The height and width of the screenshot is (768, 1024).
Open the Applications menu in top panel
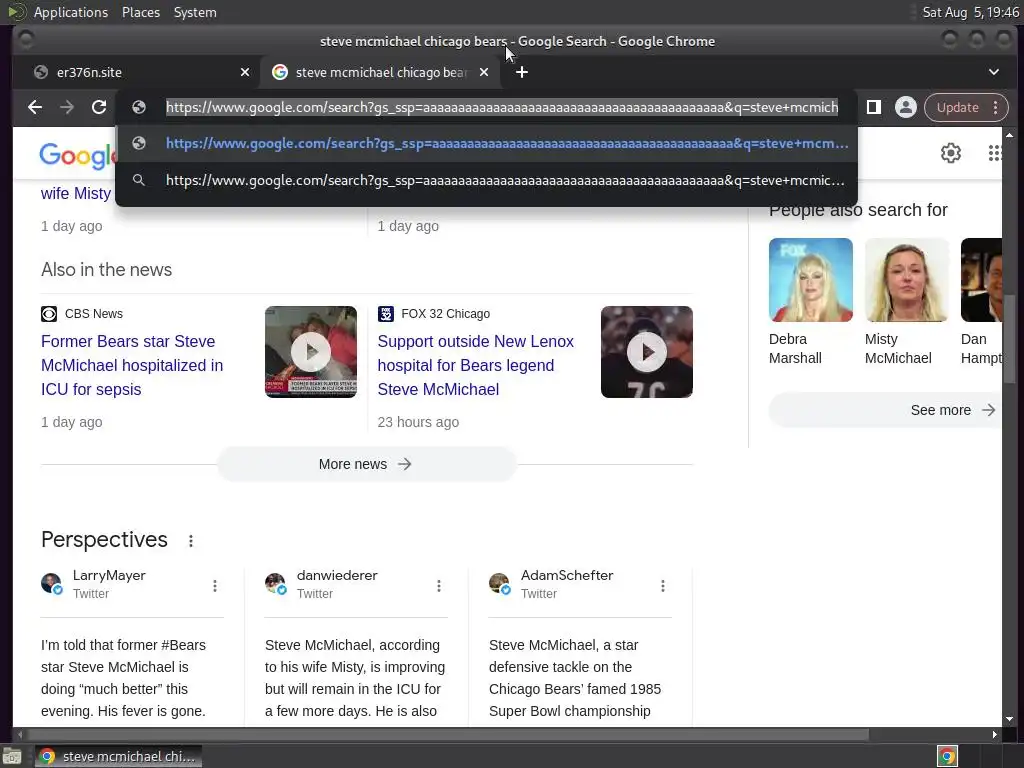pos(71,12)
